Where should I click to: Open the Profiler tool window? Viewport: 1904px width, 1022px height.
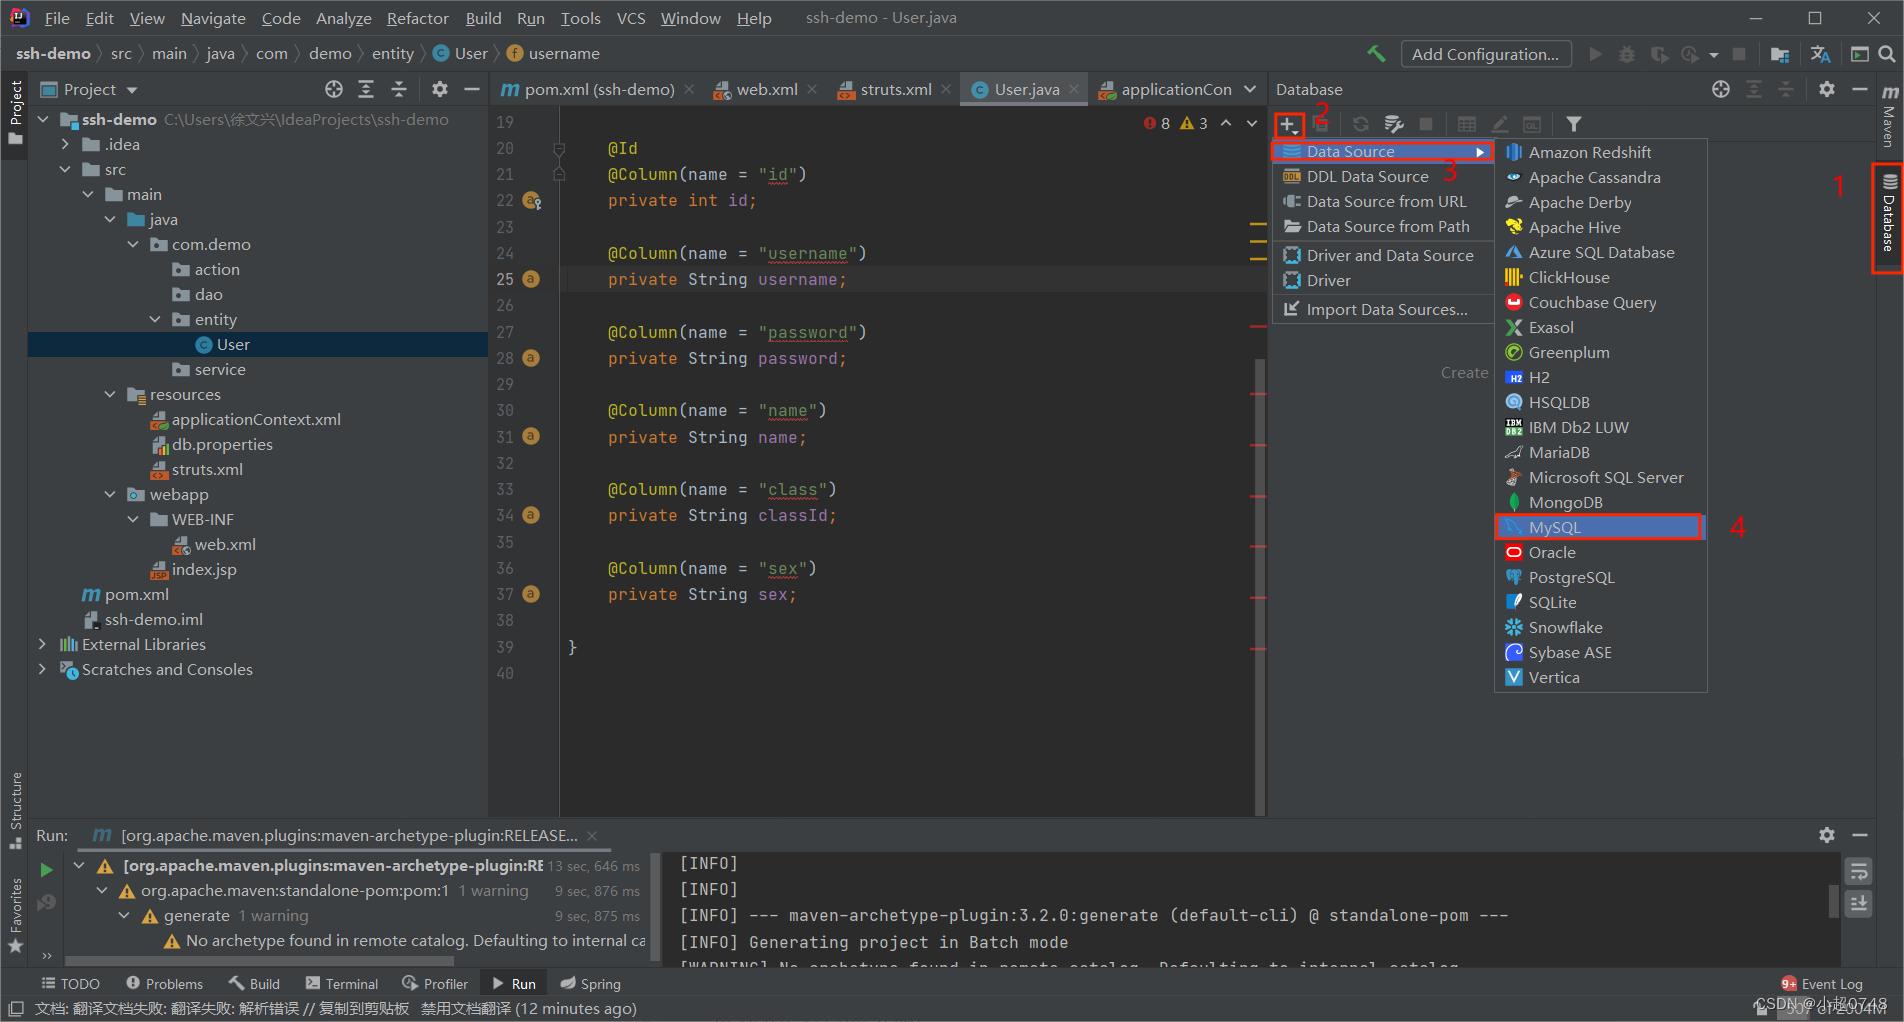tap(435, 984)
